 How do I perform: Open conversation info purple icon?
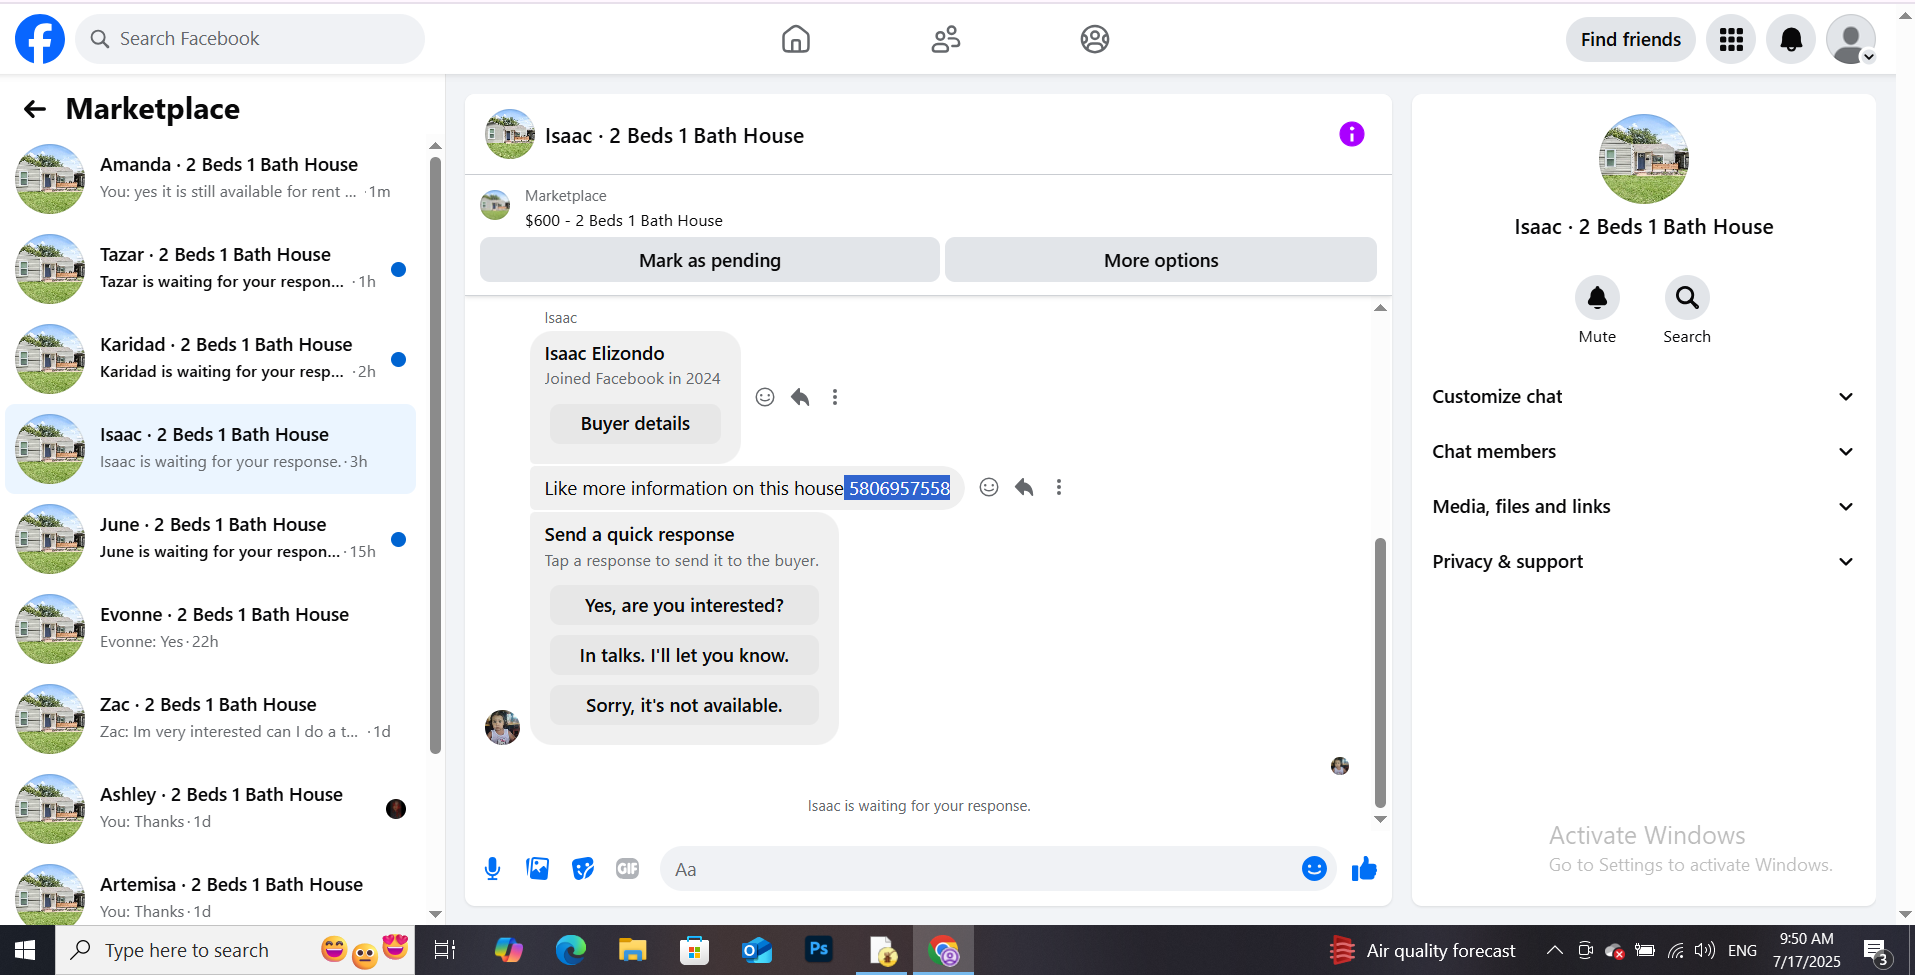(x=1352, y=134)
